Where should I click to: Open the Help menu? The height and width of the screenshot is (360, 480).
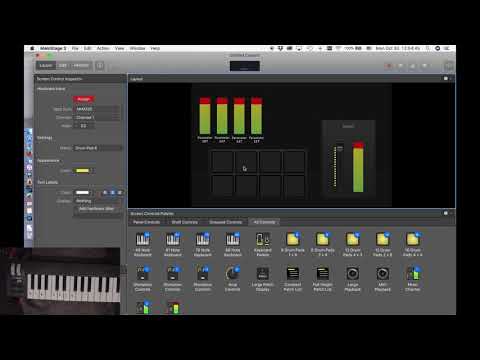pos(155,48)
